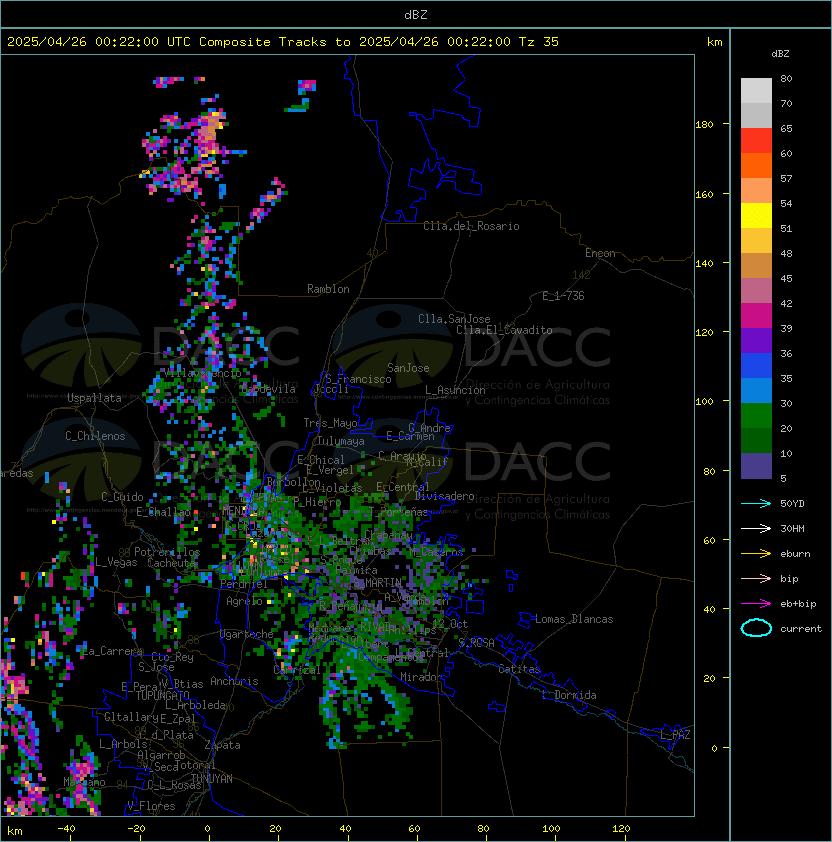This screenshot has width=832, height=842.
Task: Click the bip pink arrow legend icon
Action: 756,578
